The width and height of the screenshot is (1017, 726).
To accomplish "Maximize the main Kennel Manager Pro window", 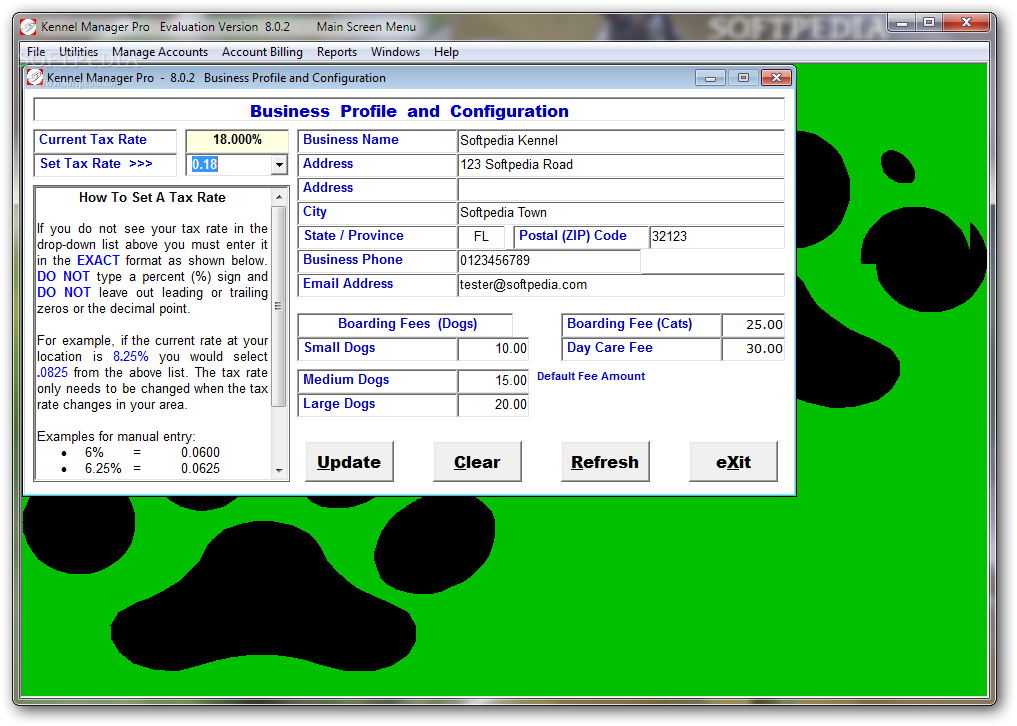I will 929,23.
